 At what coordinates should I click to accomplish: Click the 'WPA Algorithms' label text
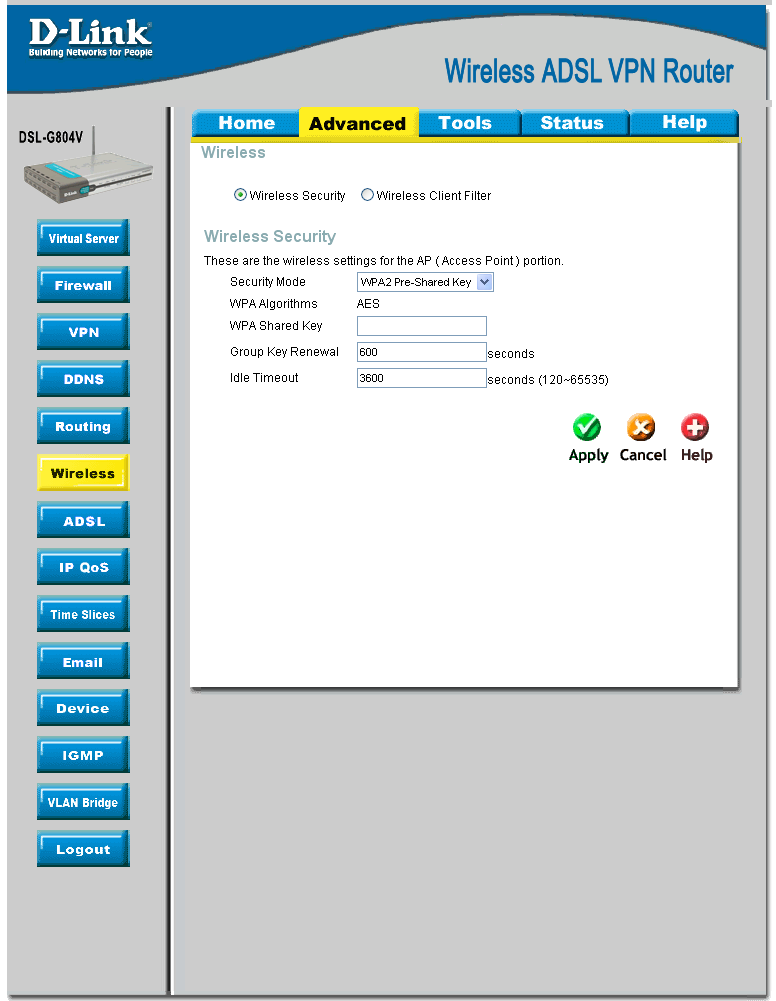click(x=273, y=304)
